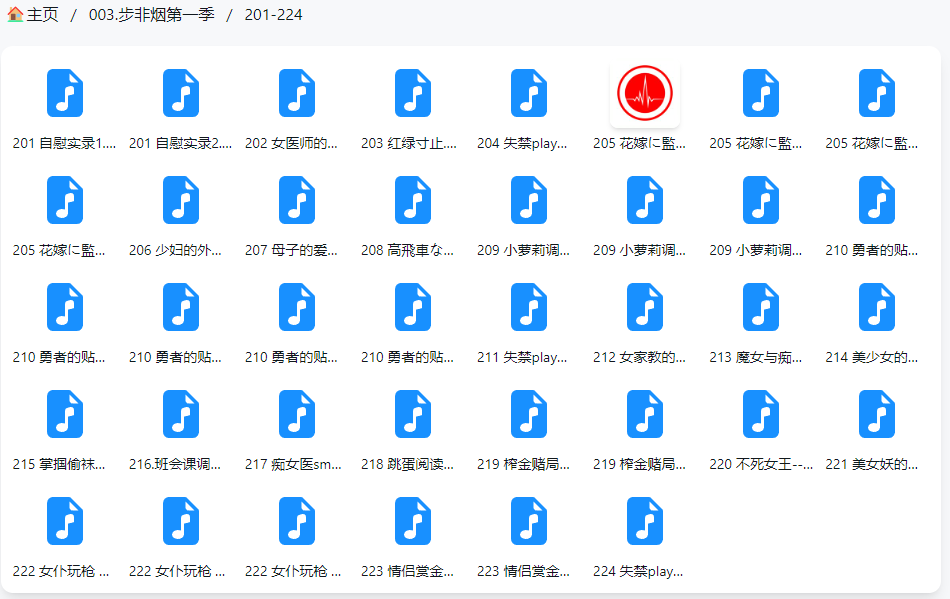This screenshot has width=950, height=599.
Task: Open the red waveform thumbnail for file 205
Action: [x=645, y=93]
